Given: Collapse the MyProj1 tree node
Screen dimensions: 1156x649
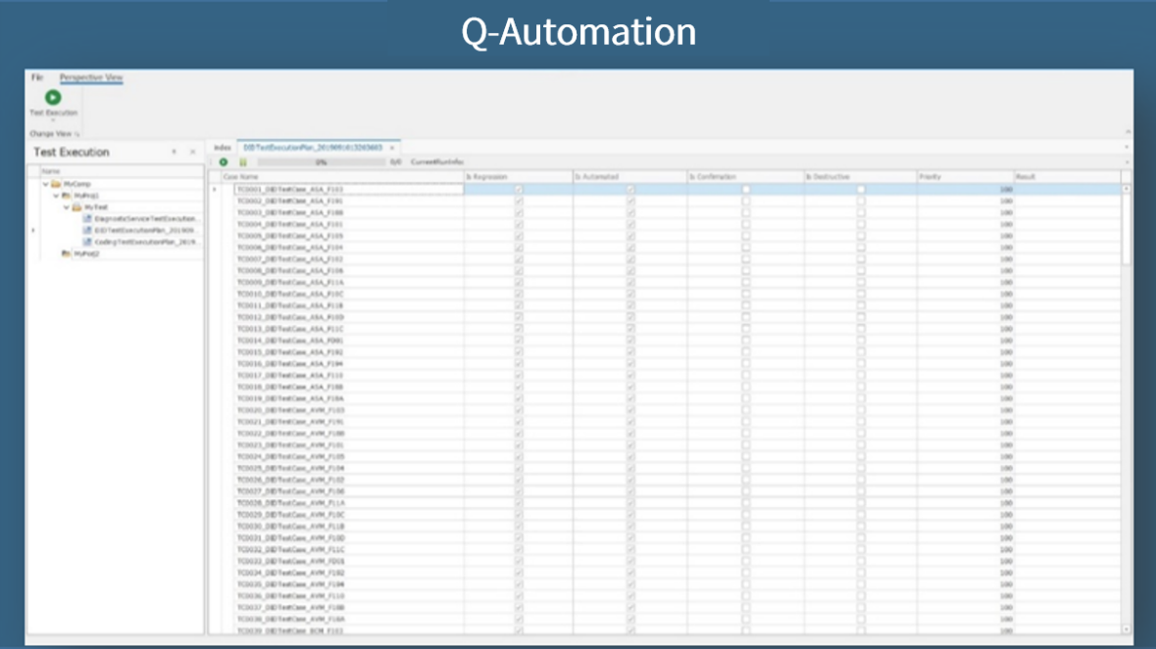Looking at the screenshot, I should pos(55,196).
